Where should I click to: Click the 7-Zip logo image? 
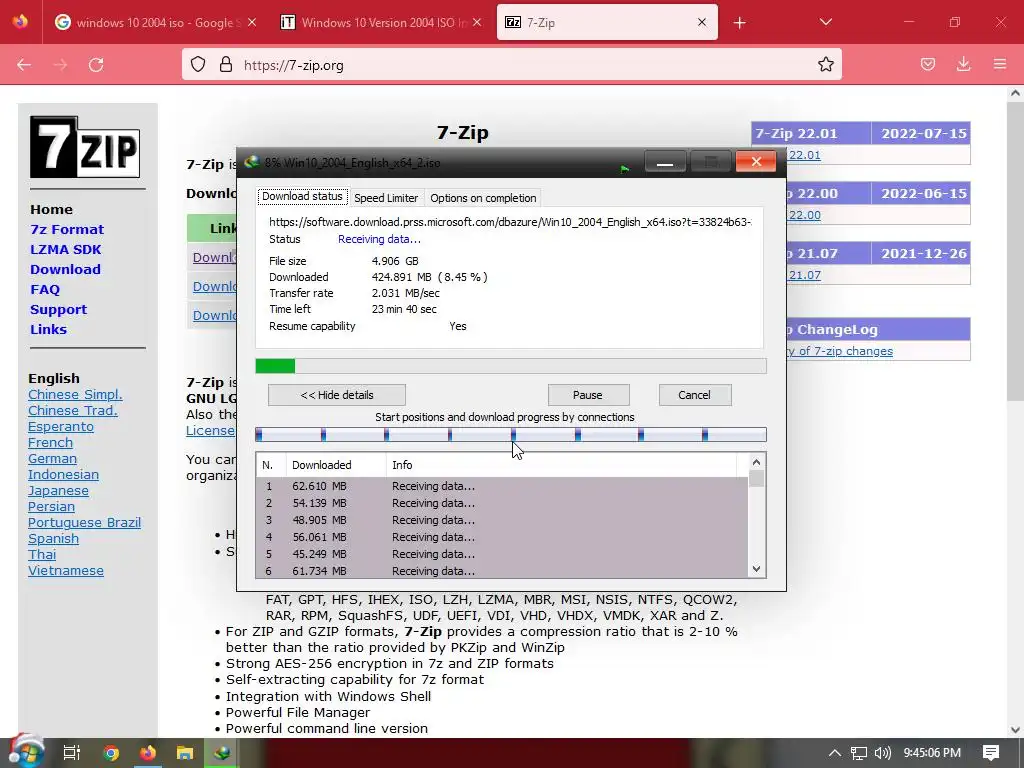click(85, 147)
